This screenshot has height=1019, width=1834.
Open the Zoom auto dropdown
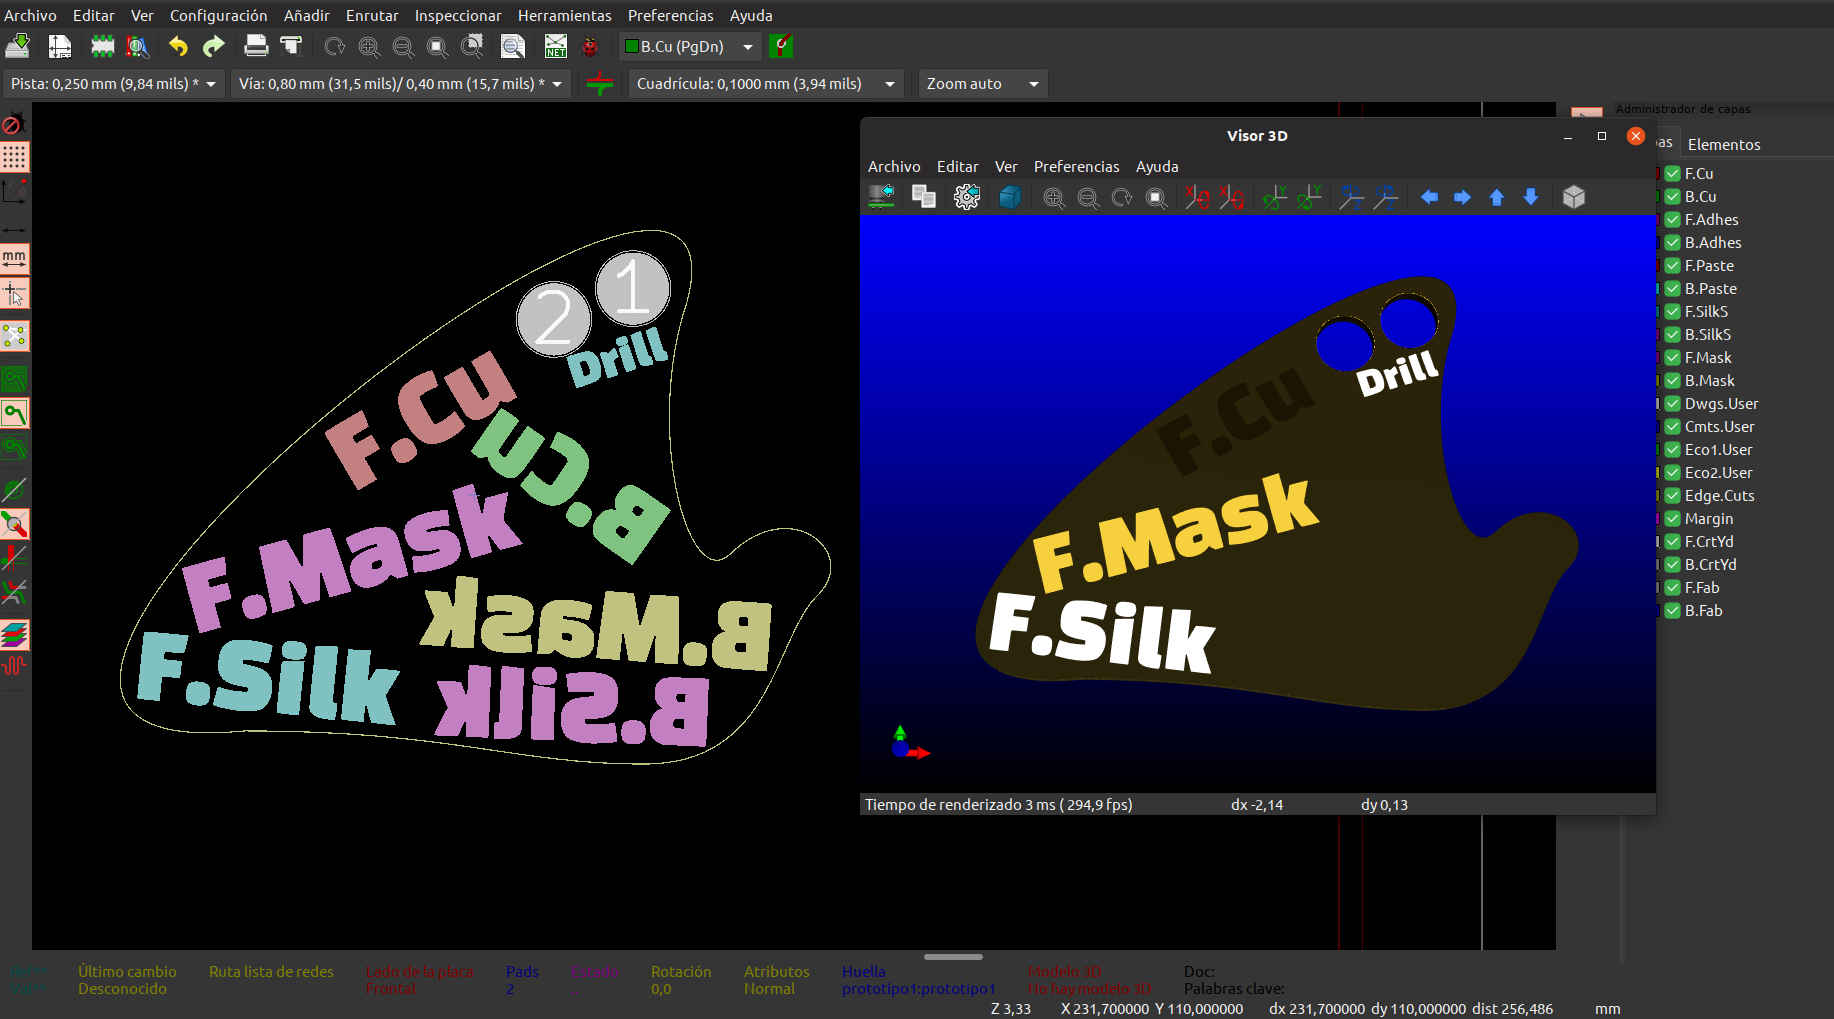pos(982,84)
